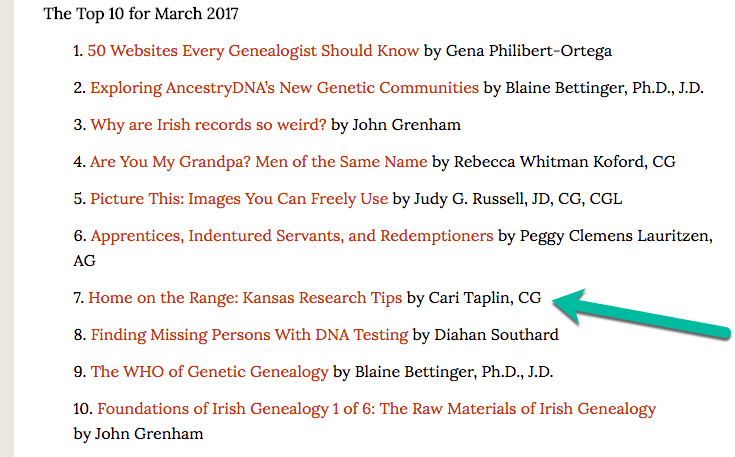Open the 50 Websites Every Genealogist Should Know link
The height and width of the screenshot is (457, 735).
254,50
